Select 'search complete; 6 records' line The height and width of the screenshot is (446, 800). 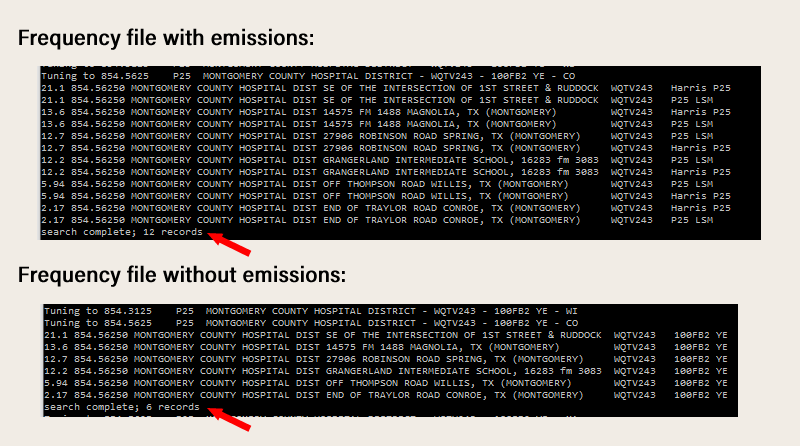[122, 407]
